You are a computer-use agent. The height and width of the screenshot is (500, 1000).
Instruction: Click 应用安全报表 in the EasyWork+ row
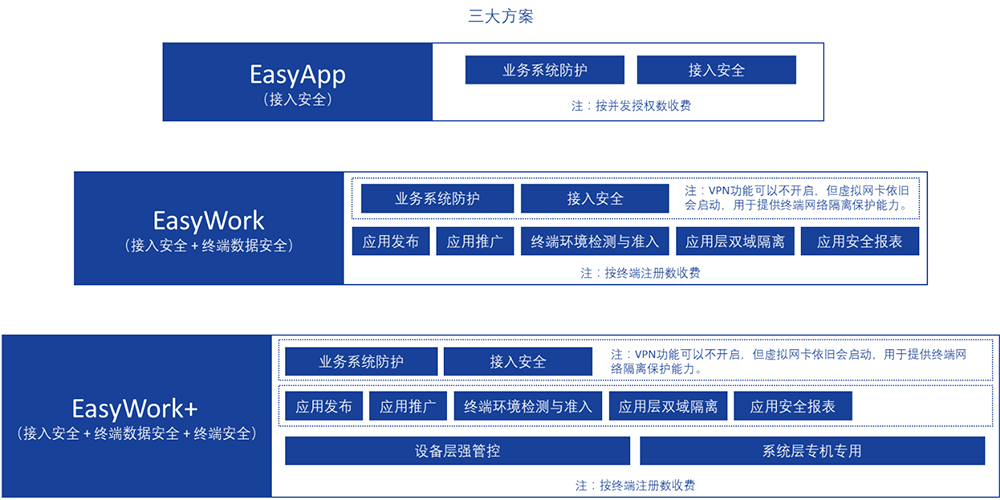click(793, 406)
